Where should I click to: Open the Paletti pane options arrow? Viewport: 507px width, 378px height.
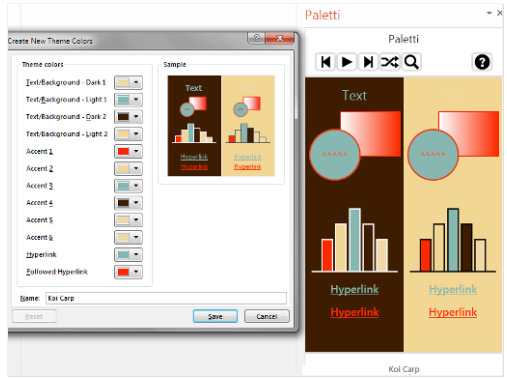click(489, 13)
